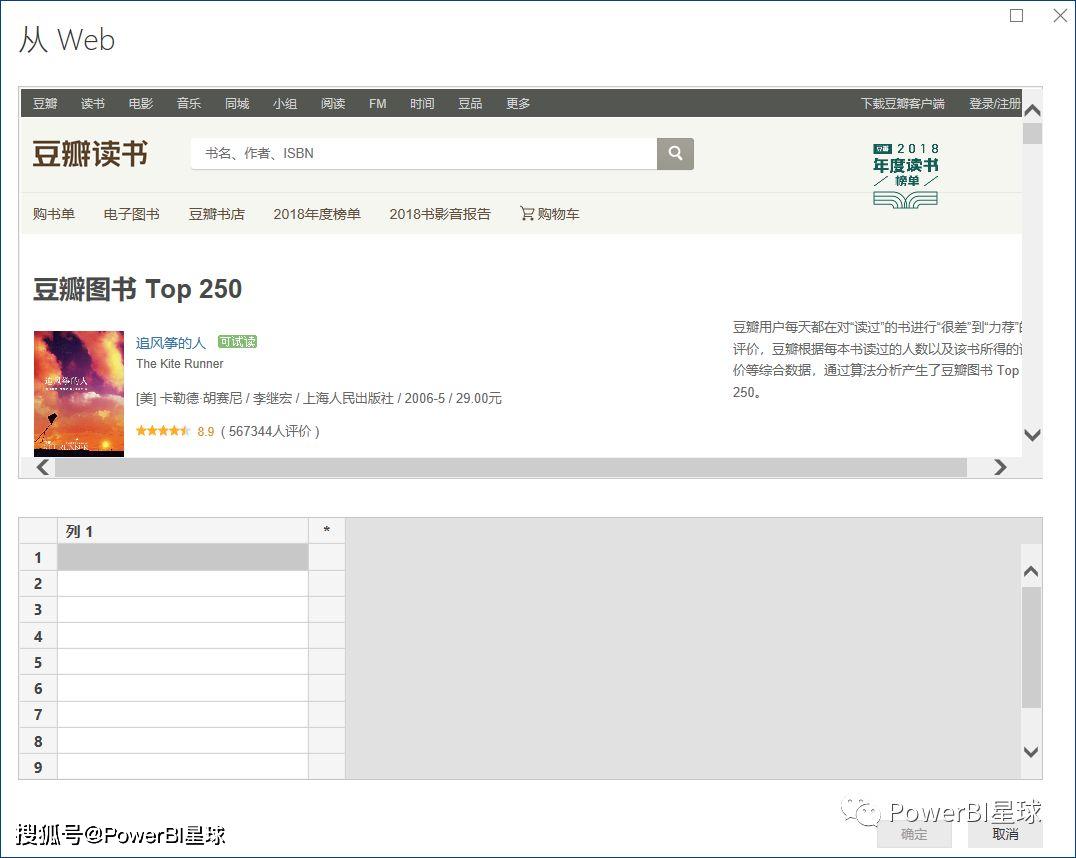
Task: Click 下载豆瓣客户端 link
Action: (x=903, y=104)
